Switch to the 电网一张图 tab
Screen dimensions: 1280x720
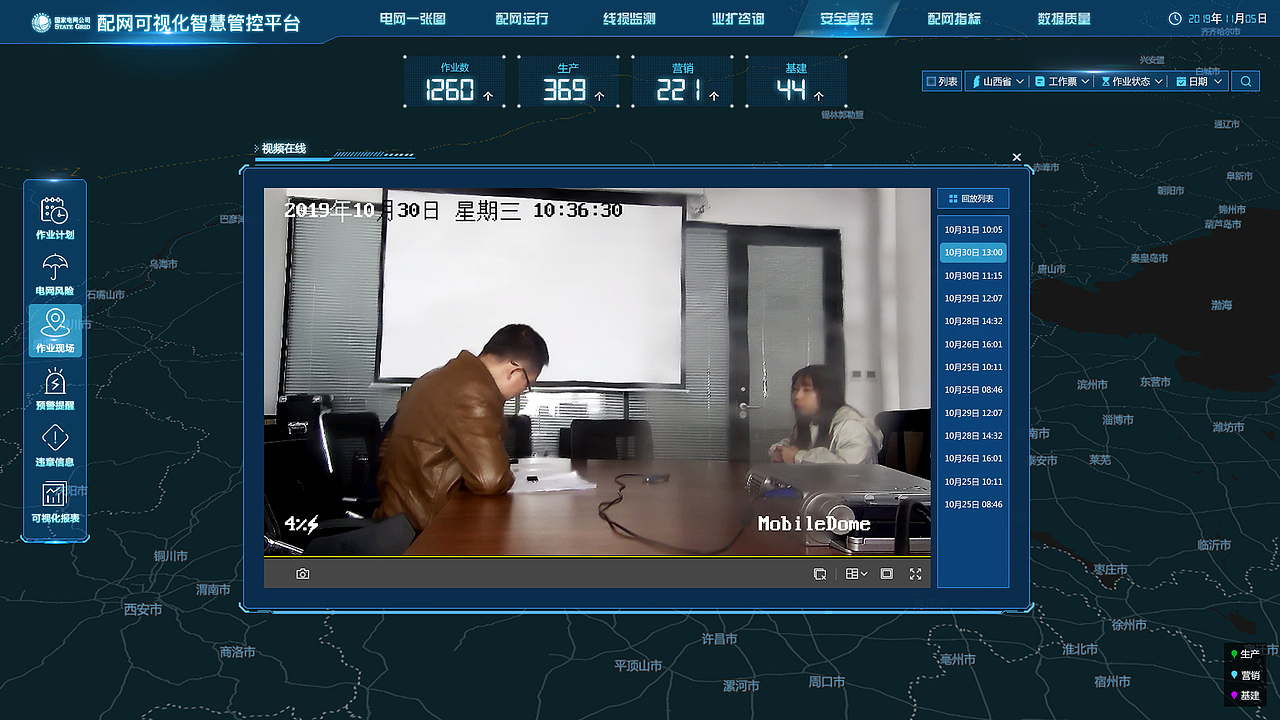click(x=413, y=19)
